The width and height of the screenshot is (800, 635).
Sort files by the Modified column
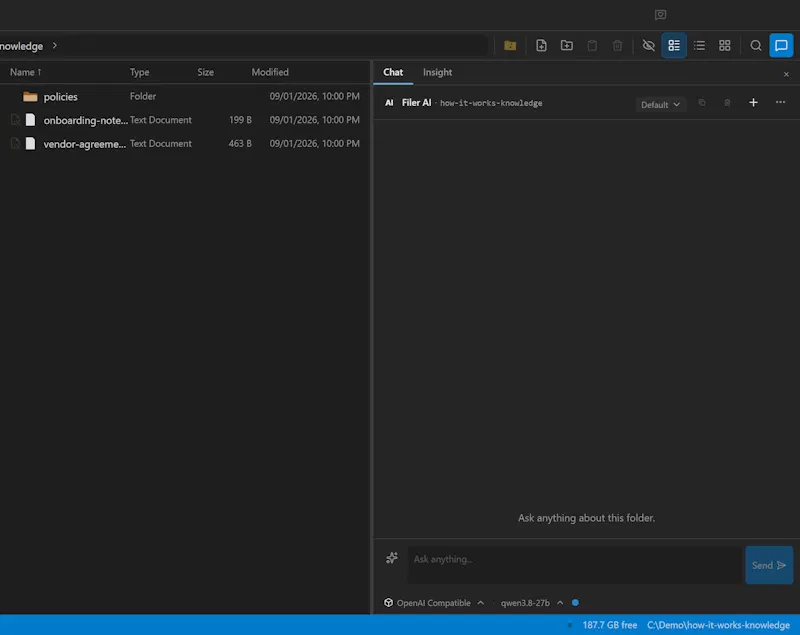270,72
